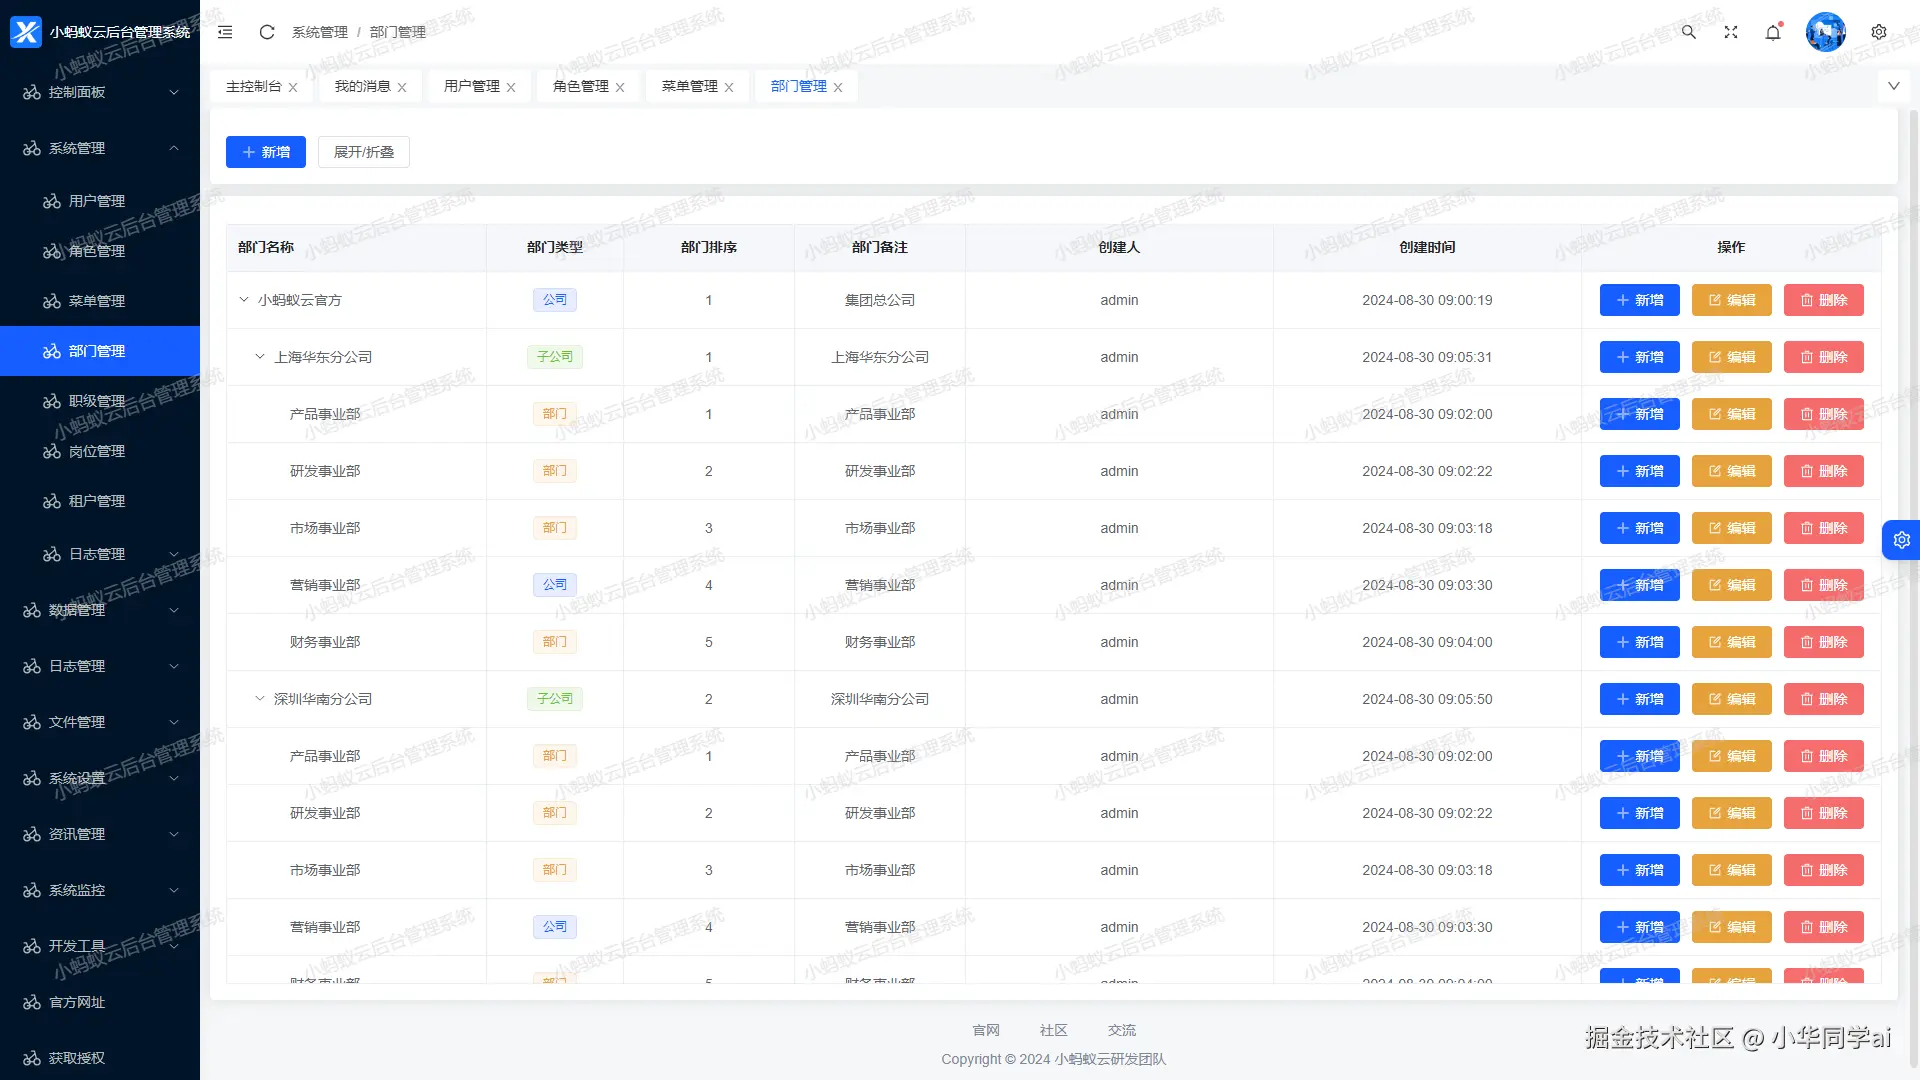1920x1080 pixels.
Task: Open the notifications bell icon
Action: (x=1773, y=32)
